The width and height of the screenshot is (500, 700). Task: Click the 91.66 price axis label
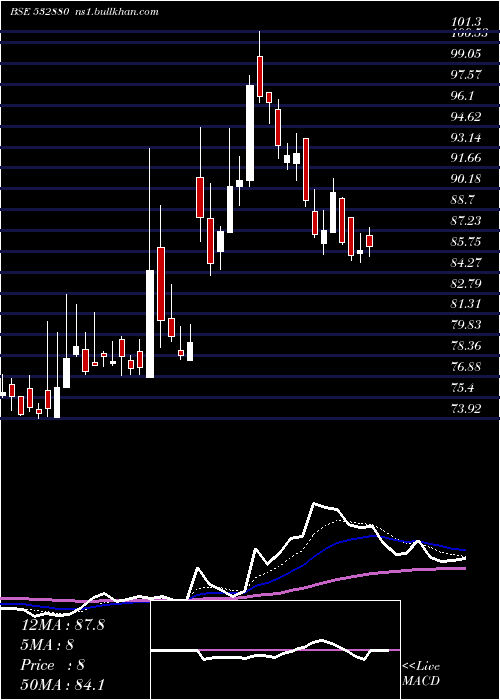click(x=466, y=158)
